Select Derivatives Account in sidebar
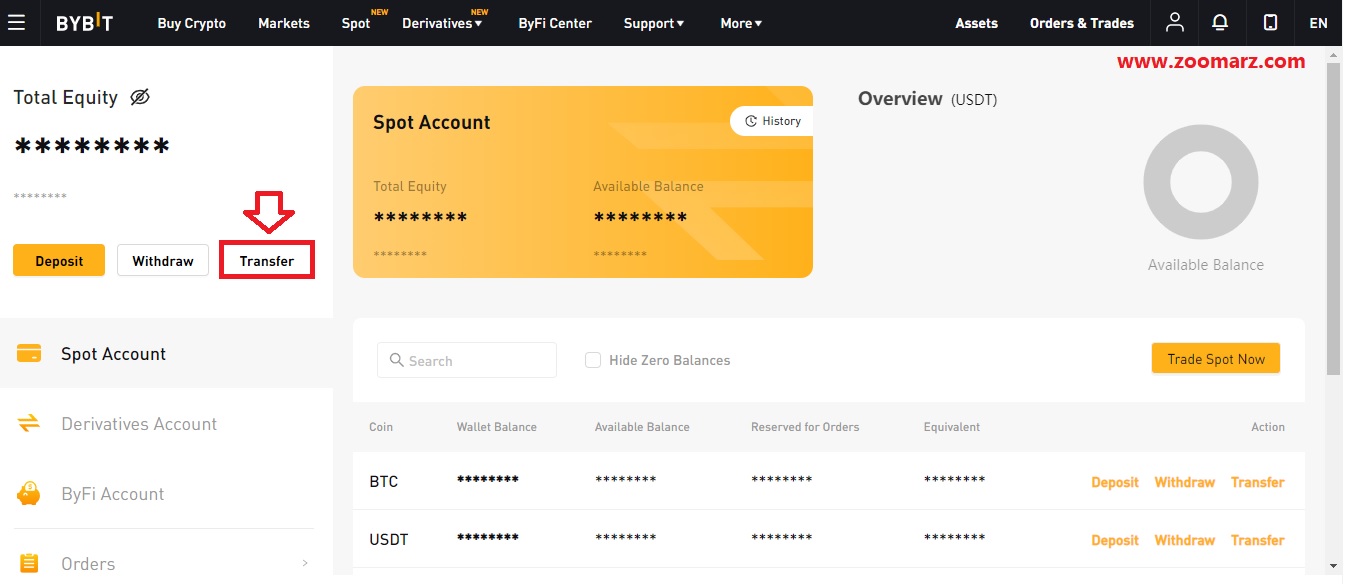 tap(166, 423)
